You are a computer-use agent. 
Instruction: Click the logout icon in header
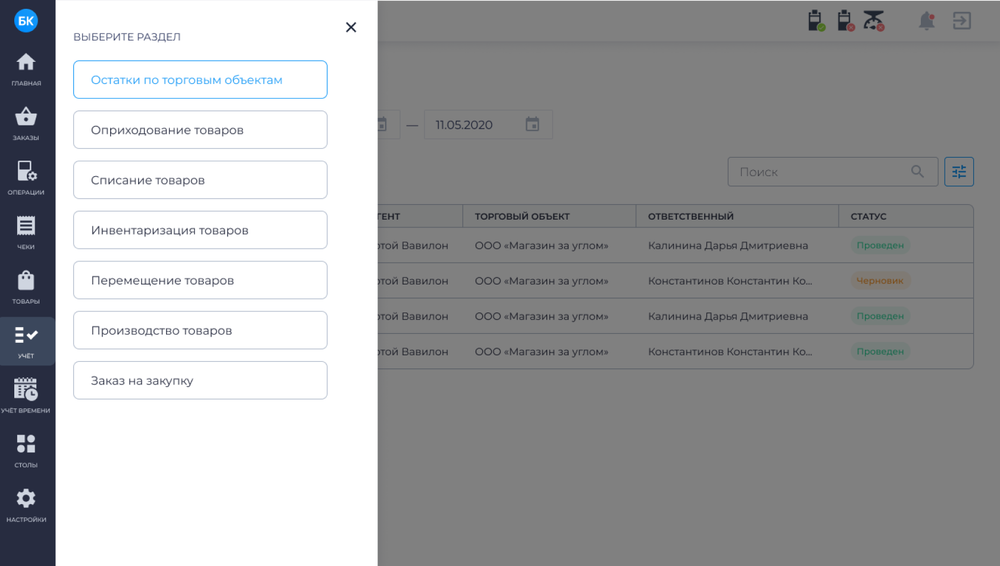click(962, 21)
